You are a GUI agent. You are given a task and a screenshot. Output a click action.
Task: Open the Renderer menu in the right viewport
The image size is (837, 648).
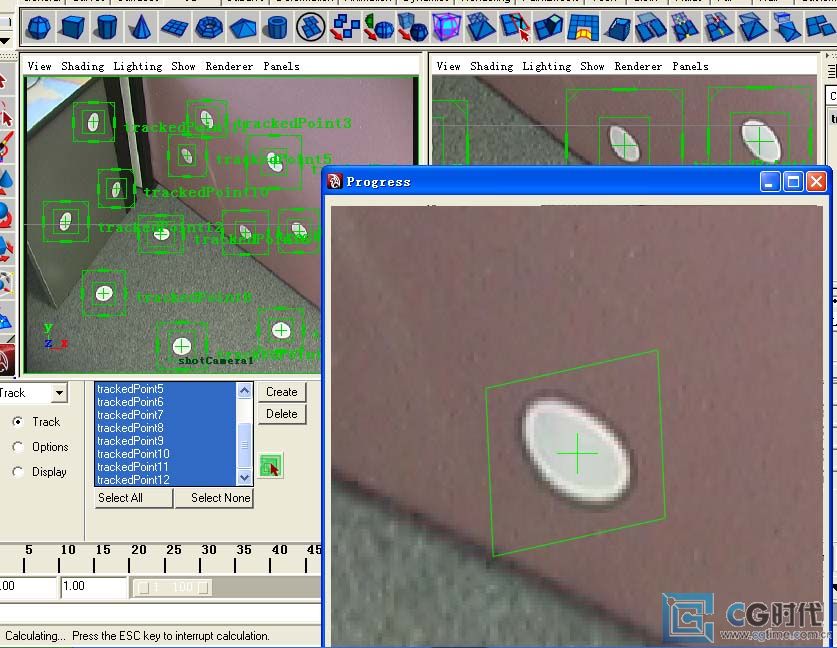pos(638,66)
